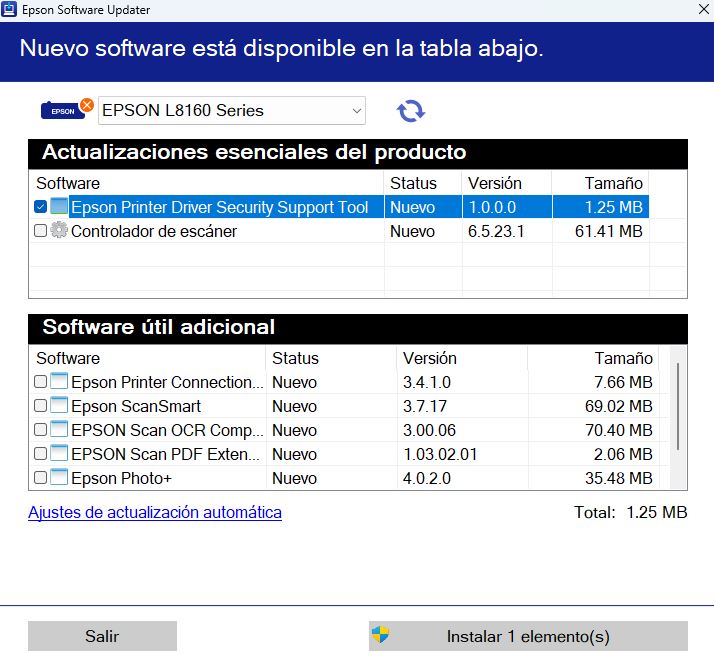
Task: Click the icon beside EPSON Scan PDF Exten...
Action: [x=59, y=453]
